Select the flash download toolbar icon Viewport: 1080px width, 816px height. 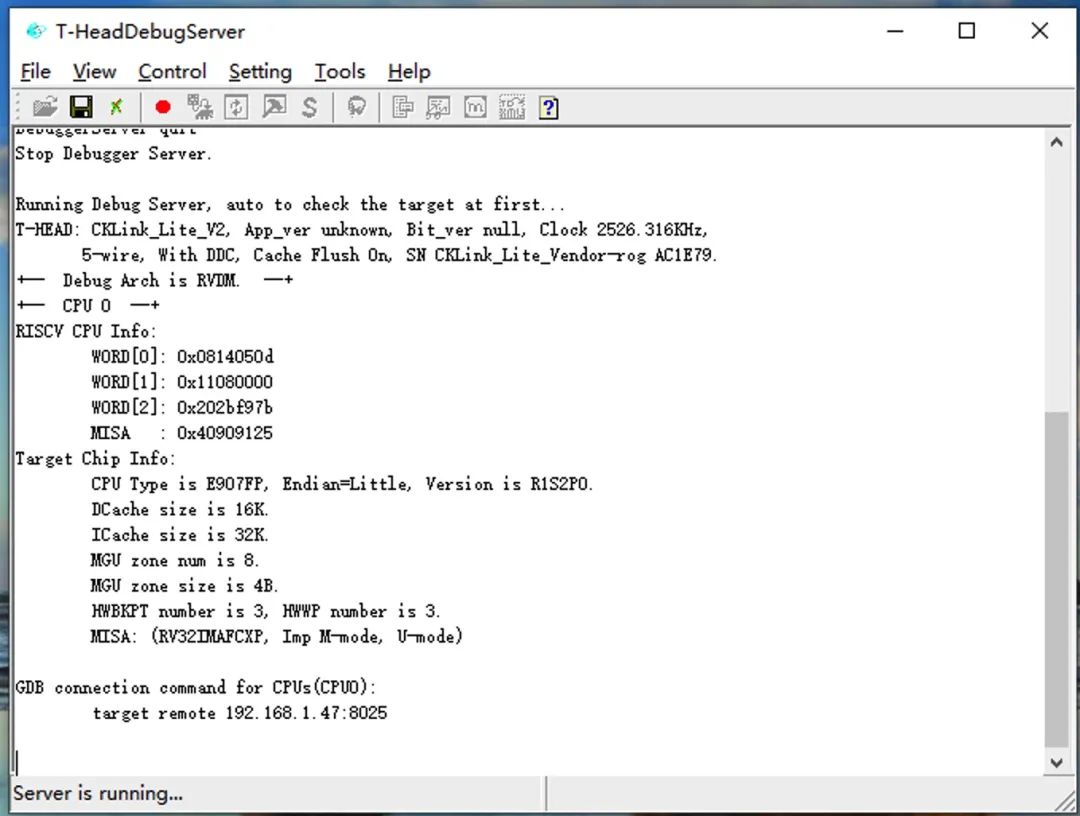pyautogui.click(x=274, y=106)
